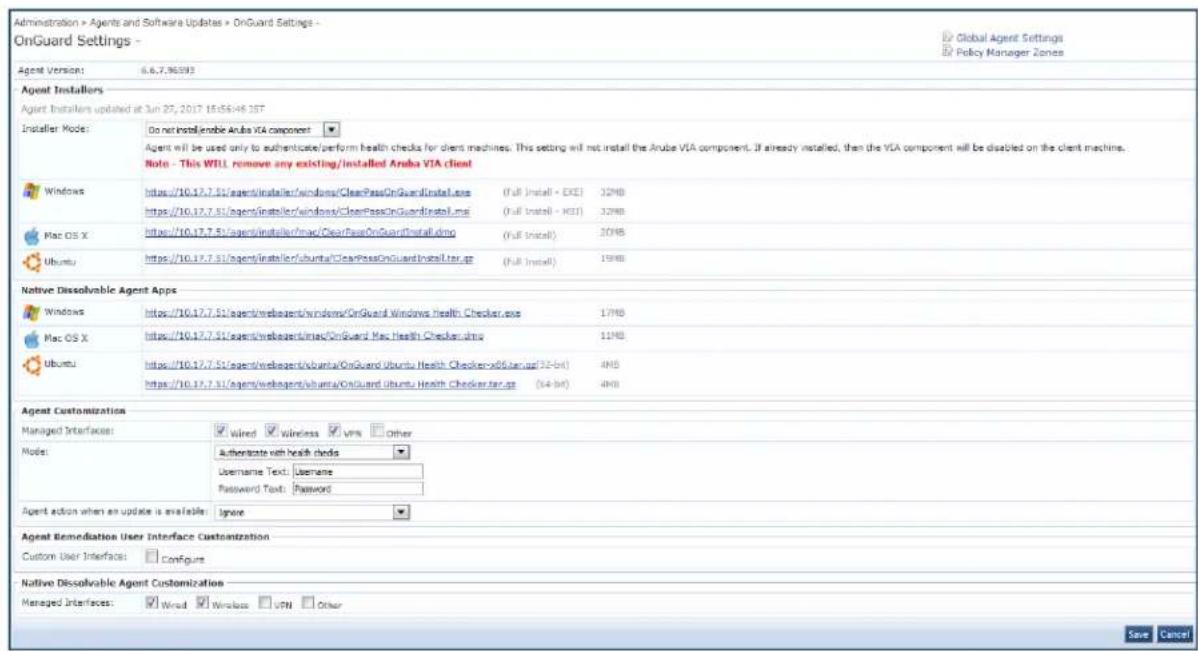Open the agent update action dropdown
This screenshot has height=651, width=1198.
(x=312, y=512)
